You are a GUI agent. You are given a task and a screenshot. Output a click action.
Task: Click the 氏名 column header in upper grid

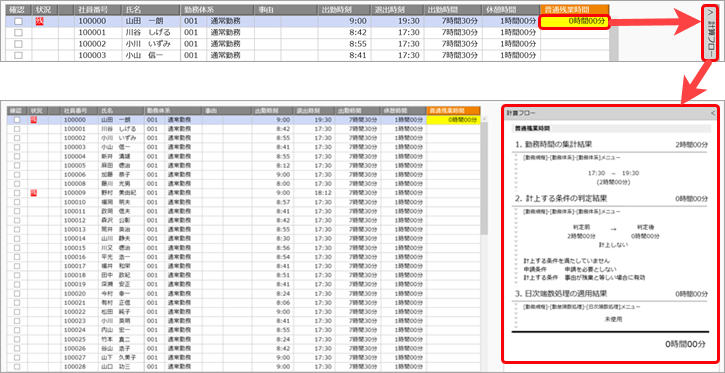point(151,10)
